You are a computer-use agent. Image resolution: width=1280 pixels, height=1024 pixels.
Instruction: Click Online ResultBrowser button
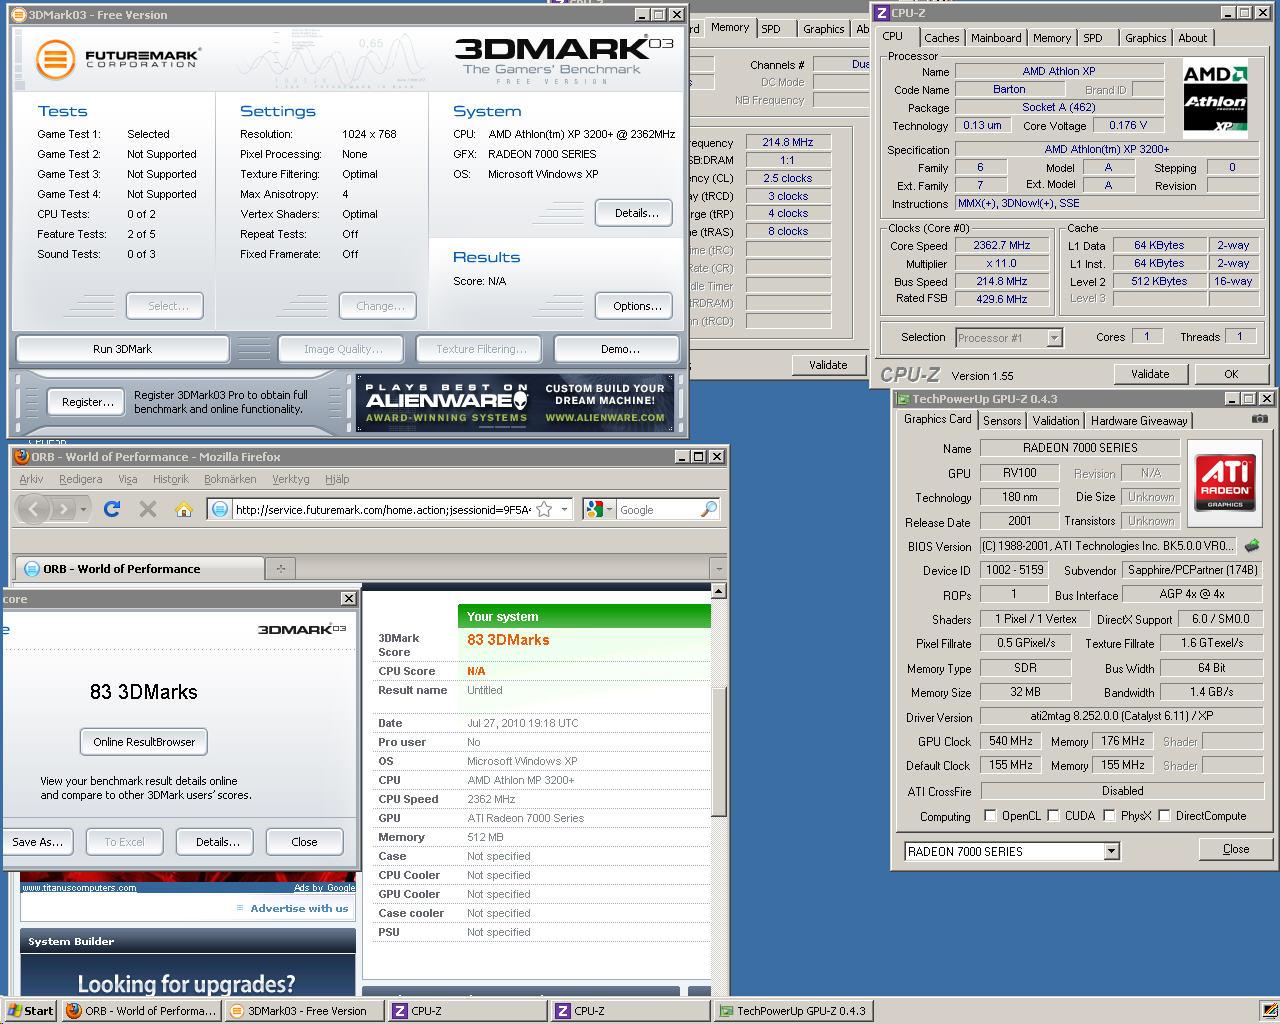point(144,742)
